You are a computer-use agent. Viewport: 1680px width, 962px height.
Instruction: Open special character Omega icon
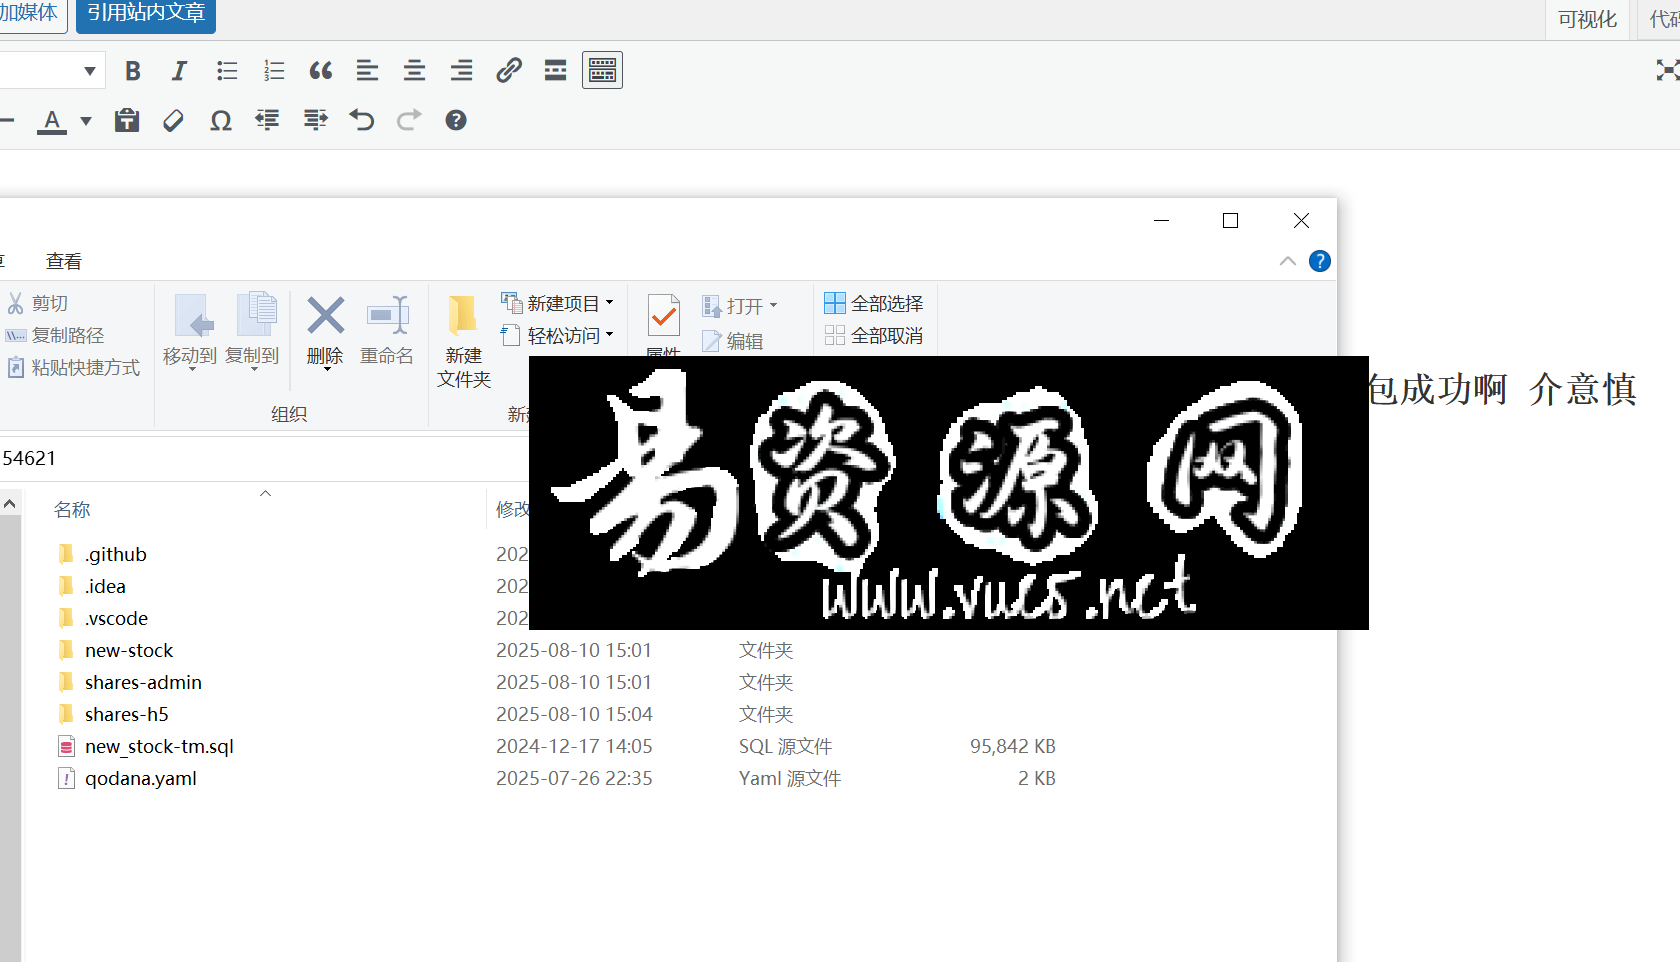pyautogui.click(x=221, y=121)
